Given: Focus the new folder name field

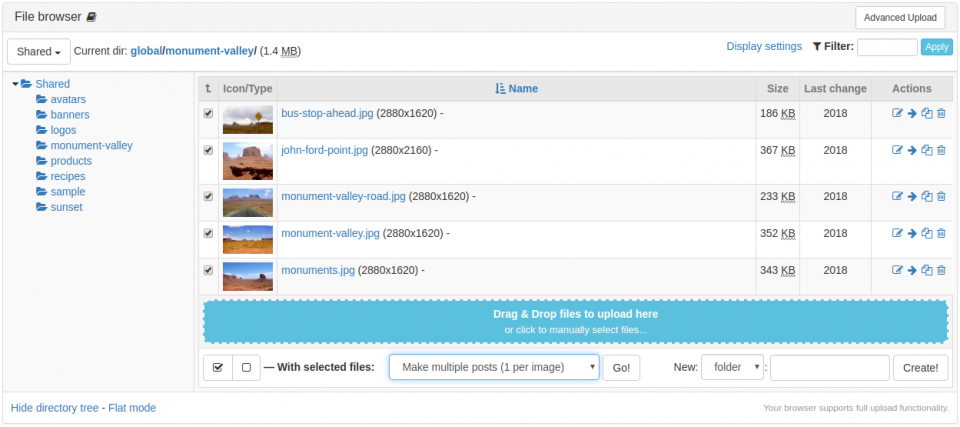Looking at the screenshot, I should click(x=830, y=368).
